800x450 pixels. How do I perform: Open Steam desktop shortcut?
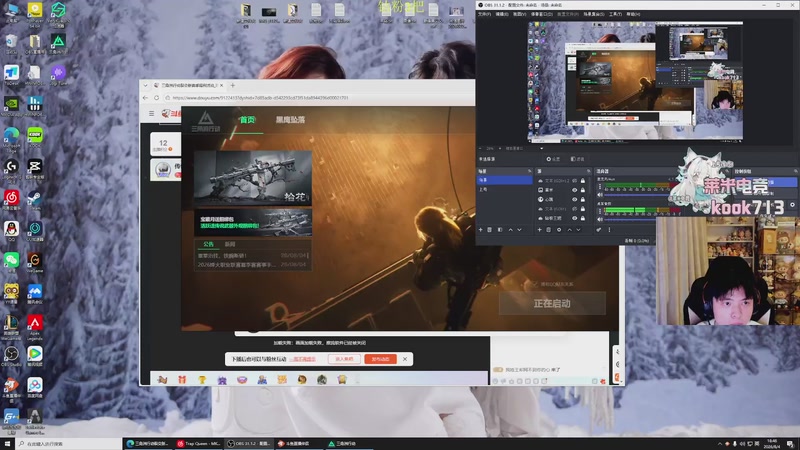pos(35,200)
